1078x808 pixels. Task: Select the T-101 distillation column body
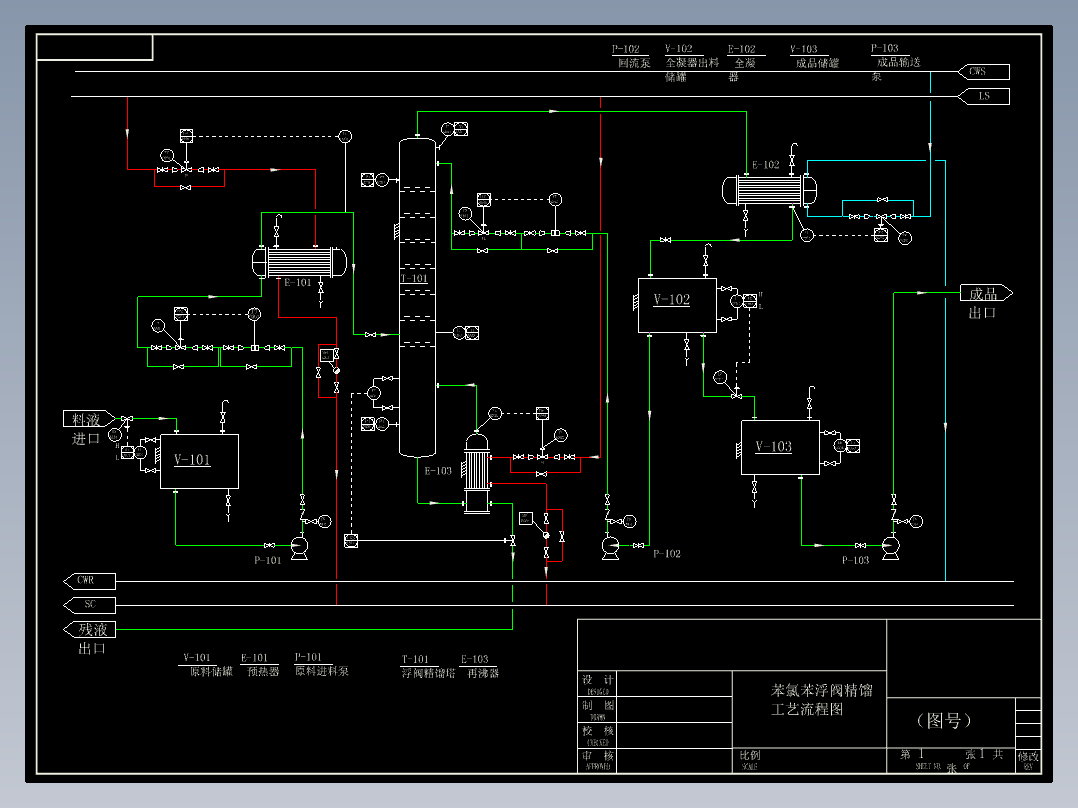tap(417, 298)
